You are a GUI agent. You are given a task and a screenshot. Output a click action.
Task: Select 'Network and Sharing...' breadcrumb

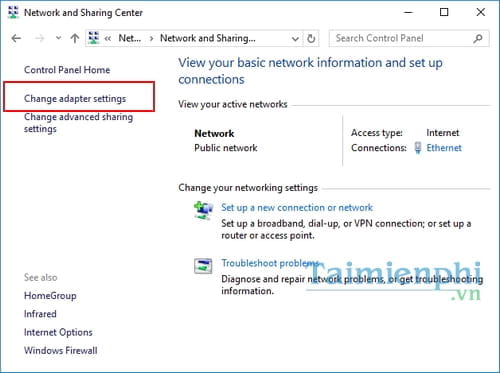click(x=208, y=38)
